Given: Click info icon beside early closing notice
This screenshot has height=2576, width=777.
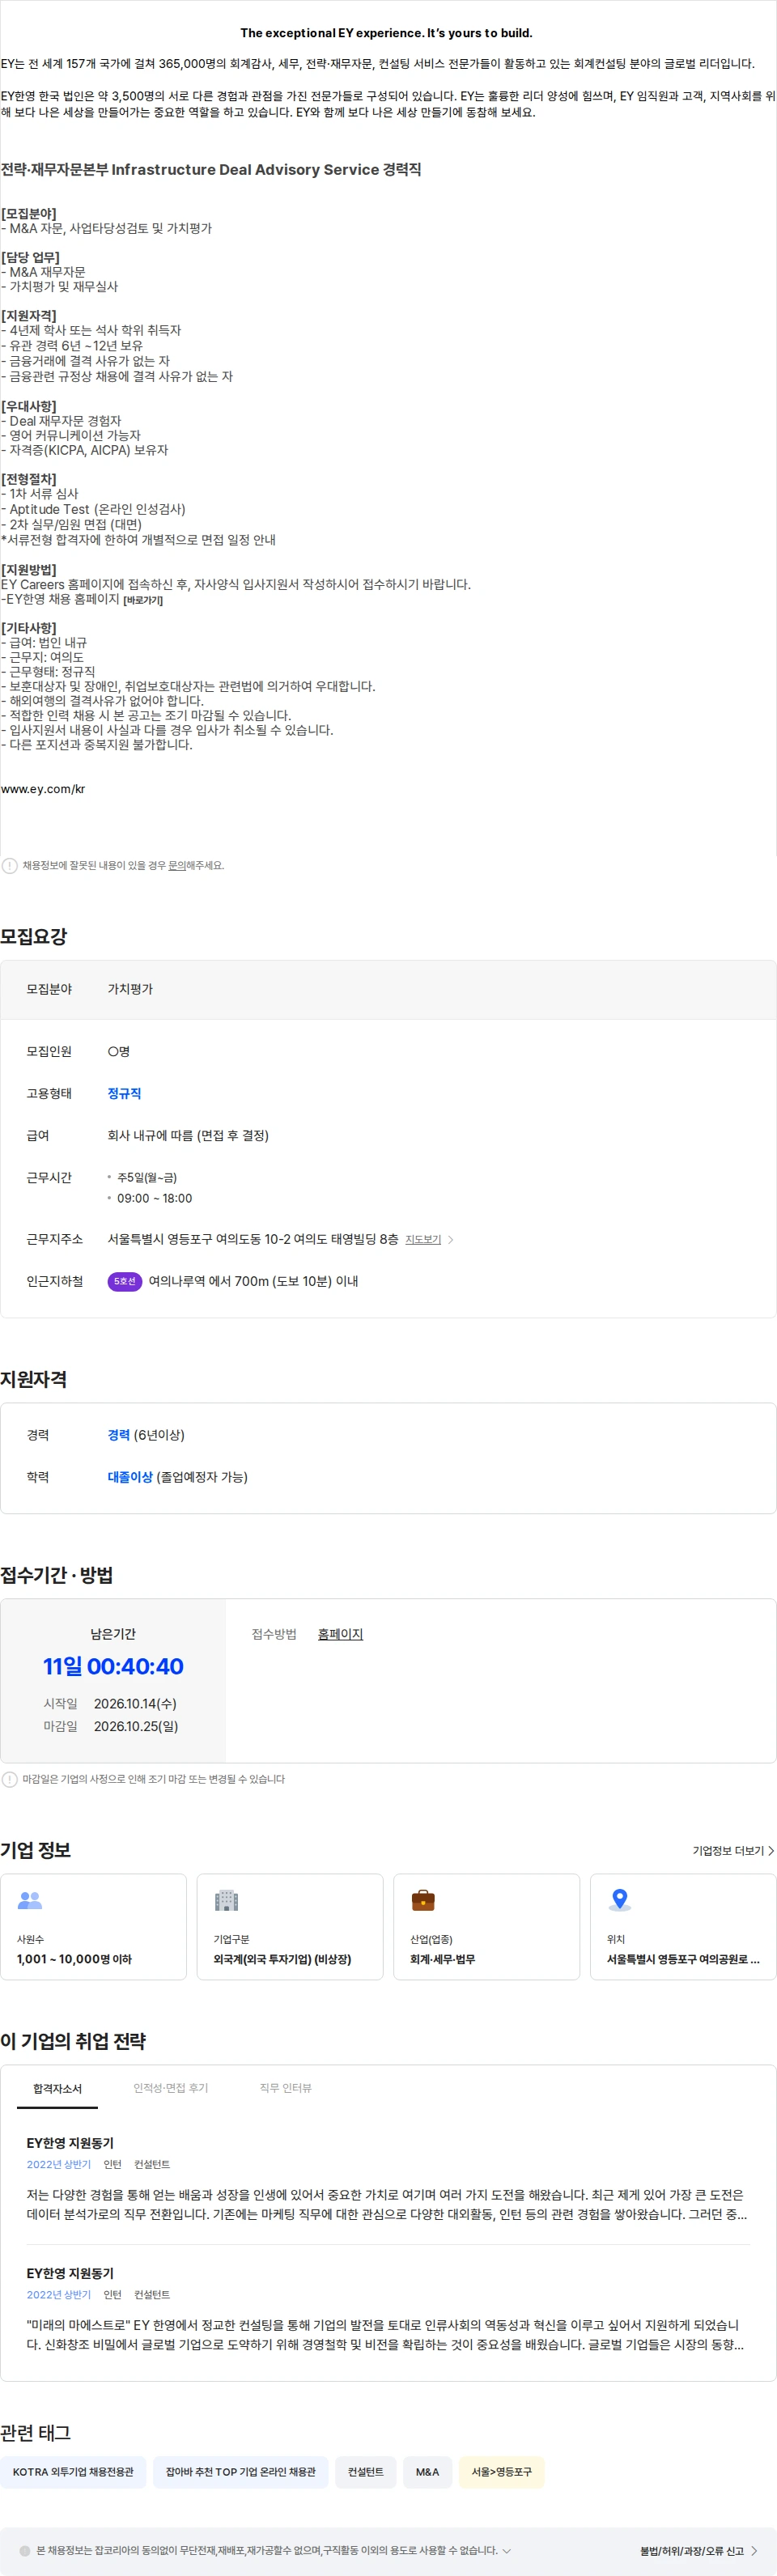Looking at the screenshot, I should (10, 1779).
